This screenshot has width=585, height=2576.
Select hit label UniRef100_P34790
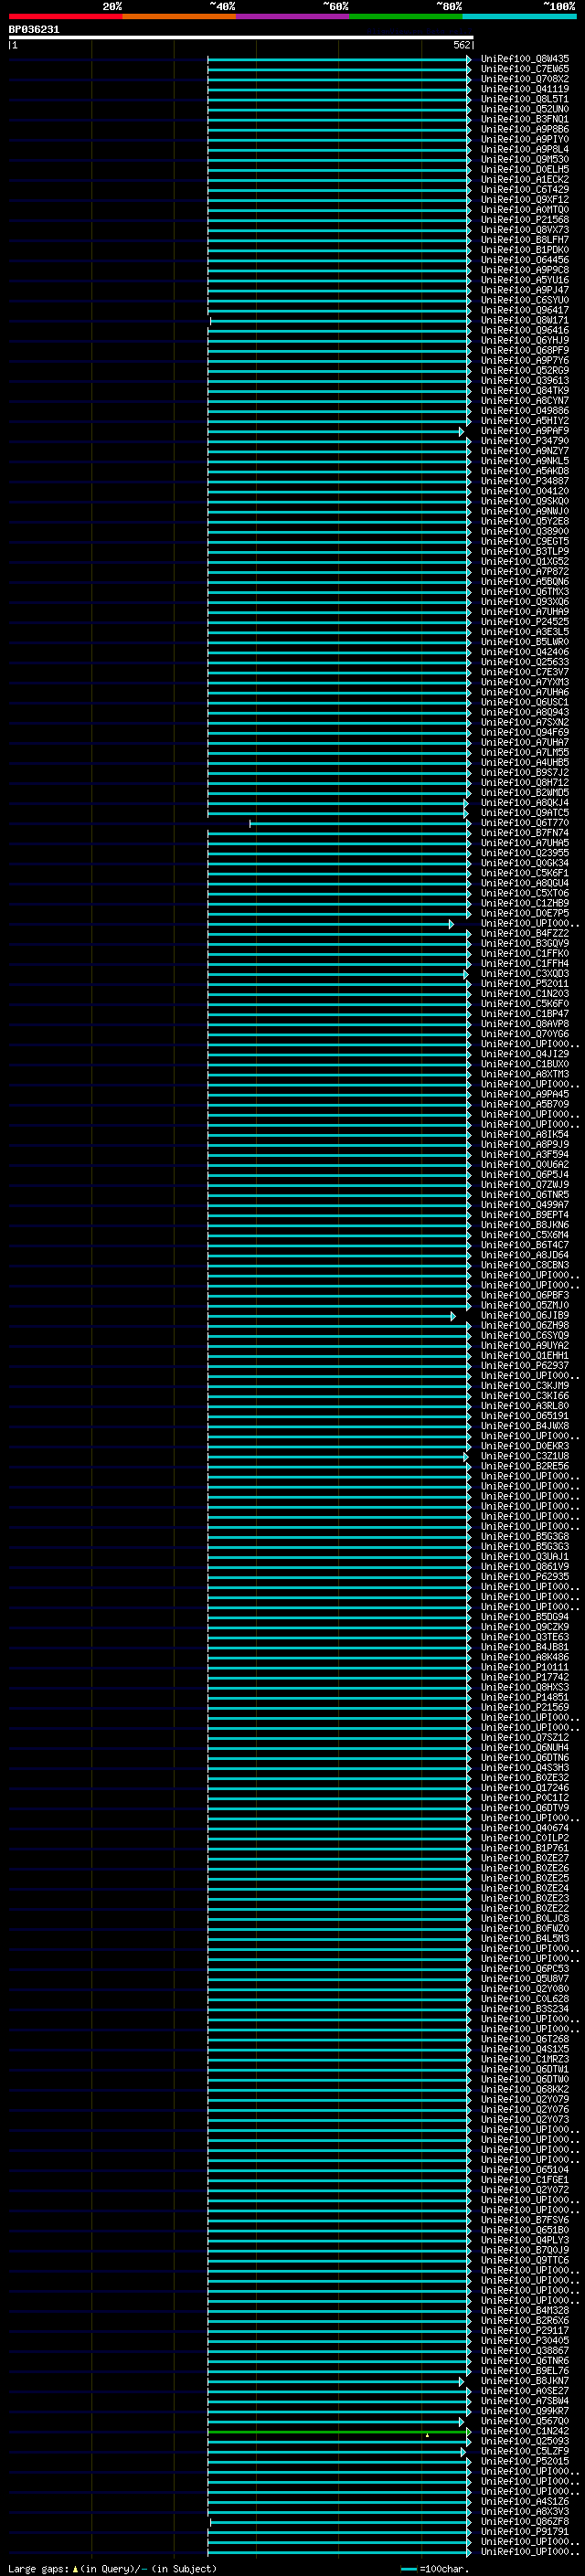pyautogui.click(x=525, y=441)
